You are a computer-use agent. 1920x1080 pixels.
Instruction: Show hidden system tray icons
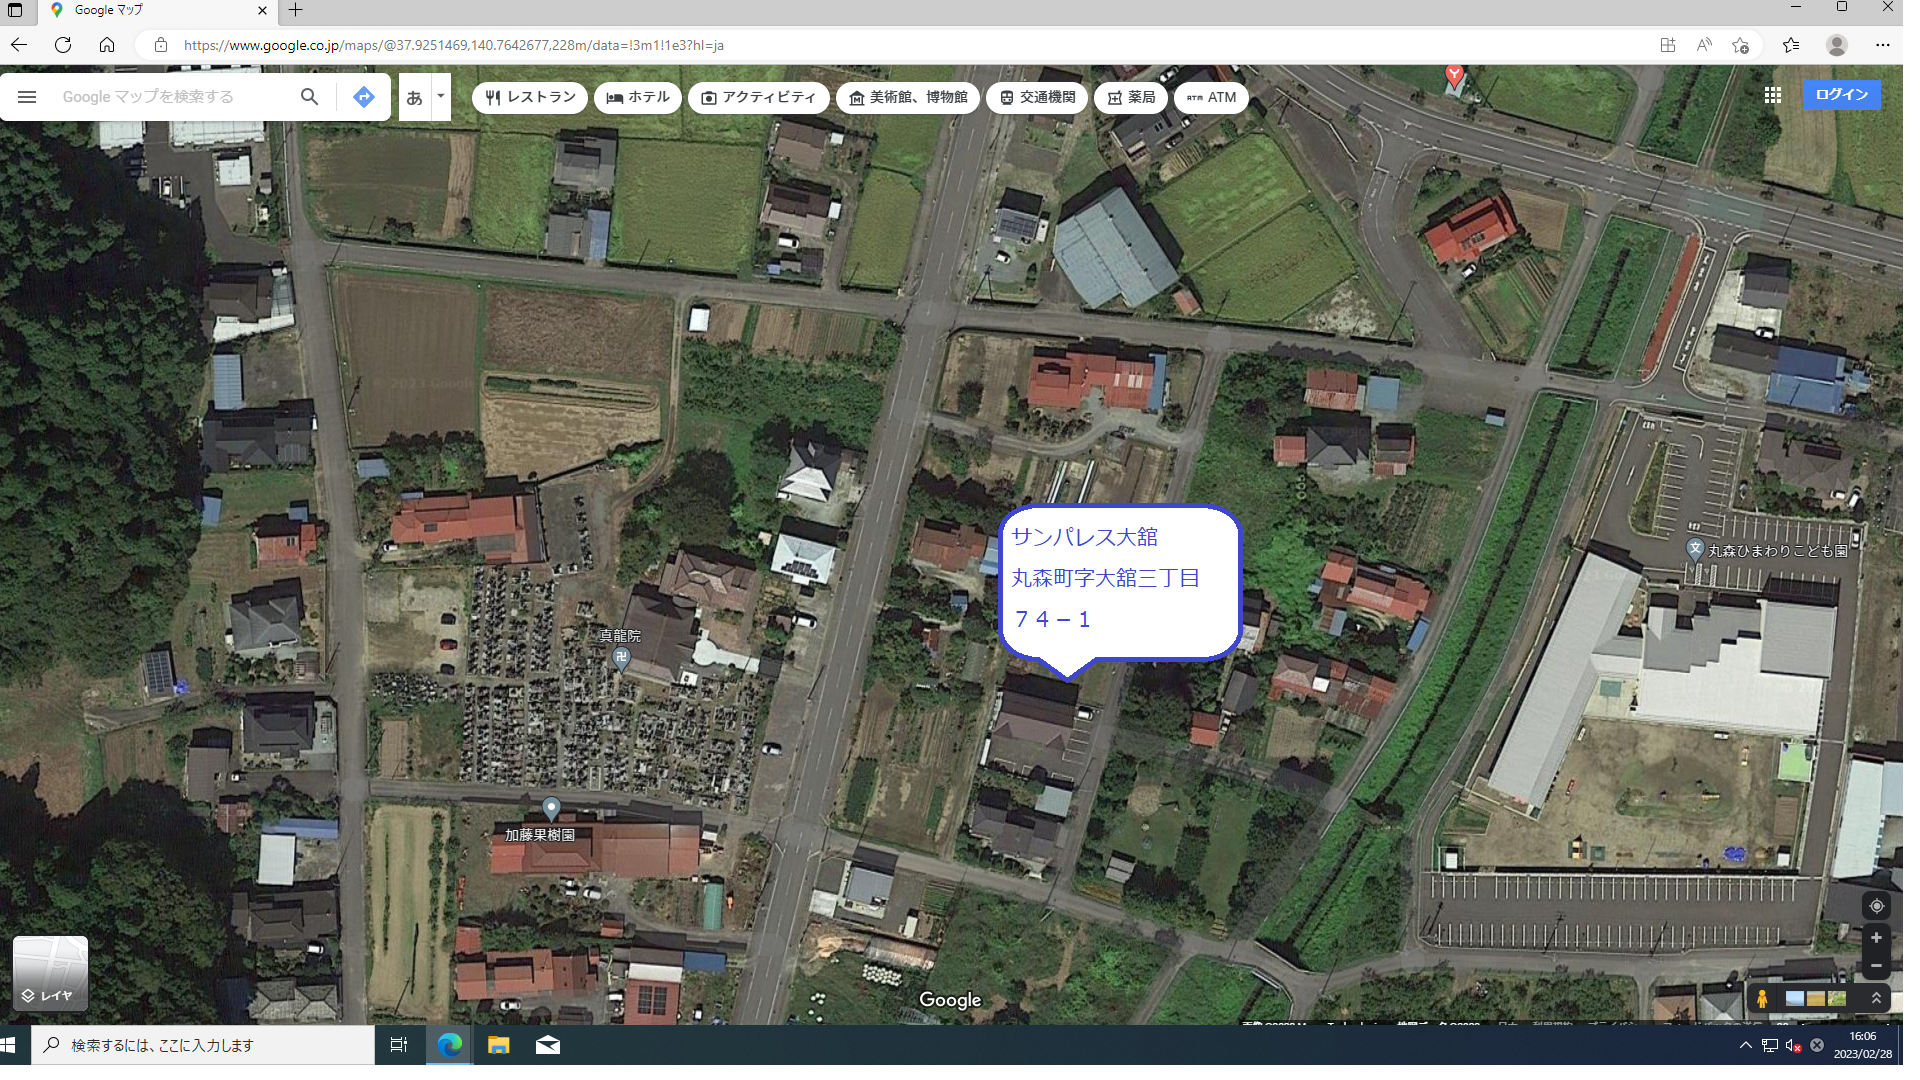tap(1745, 1045)
